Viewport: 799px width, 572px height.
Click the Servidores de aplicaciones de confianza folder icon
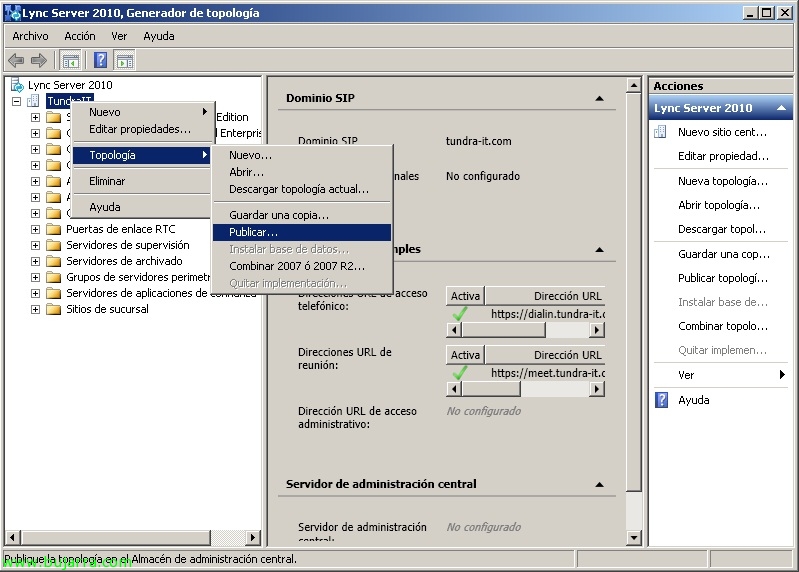[x=54, y=293]
